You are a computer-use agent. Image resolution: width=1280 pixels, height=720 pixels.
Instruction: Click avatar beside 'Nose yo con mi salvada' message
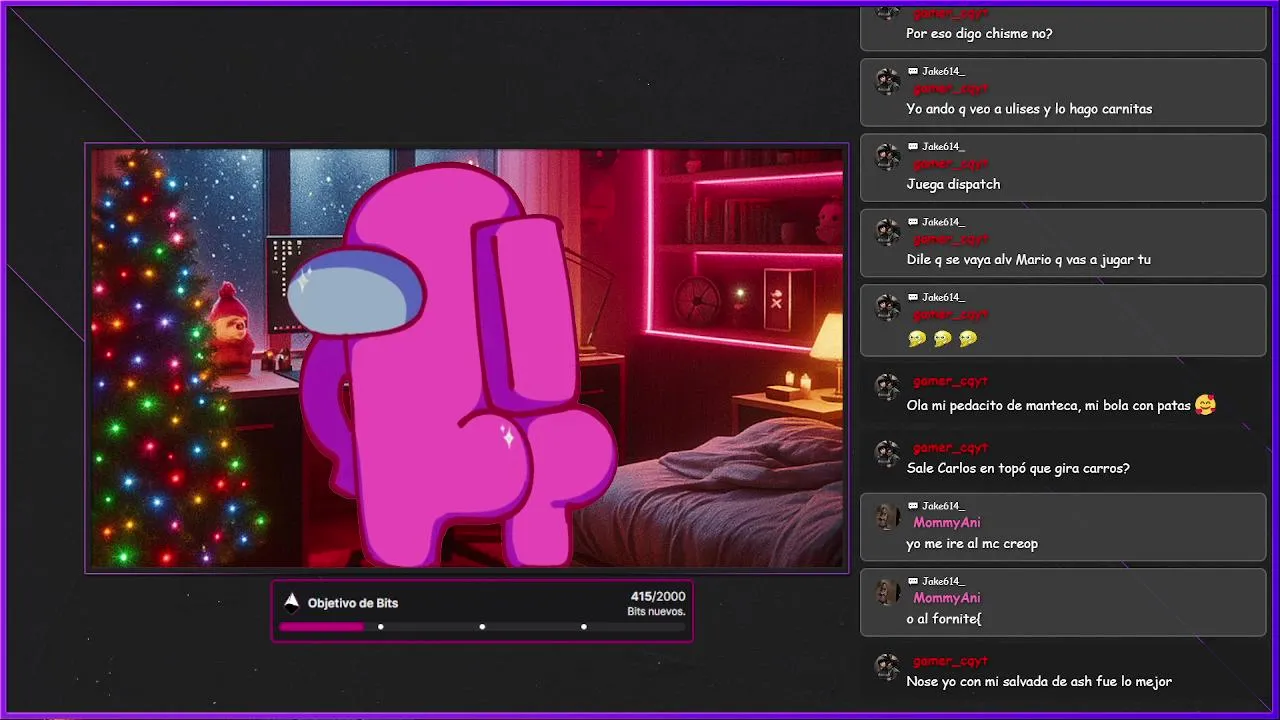coord(887,667)
